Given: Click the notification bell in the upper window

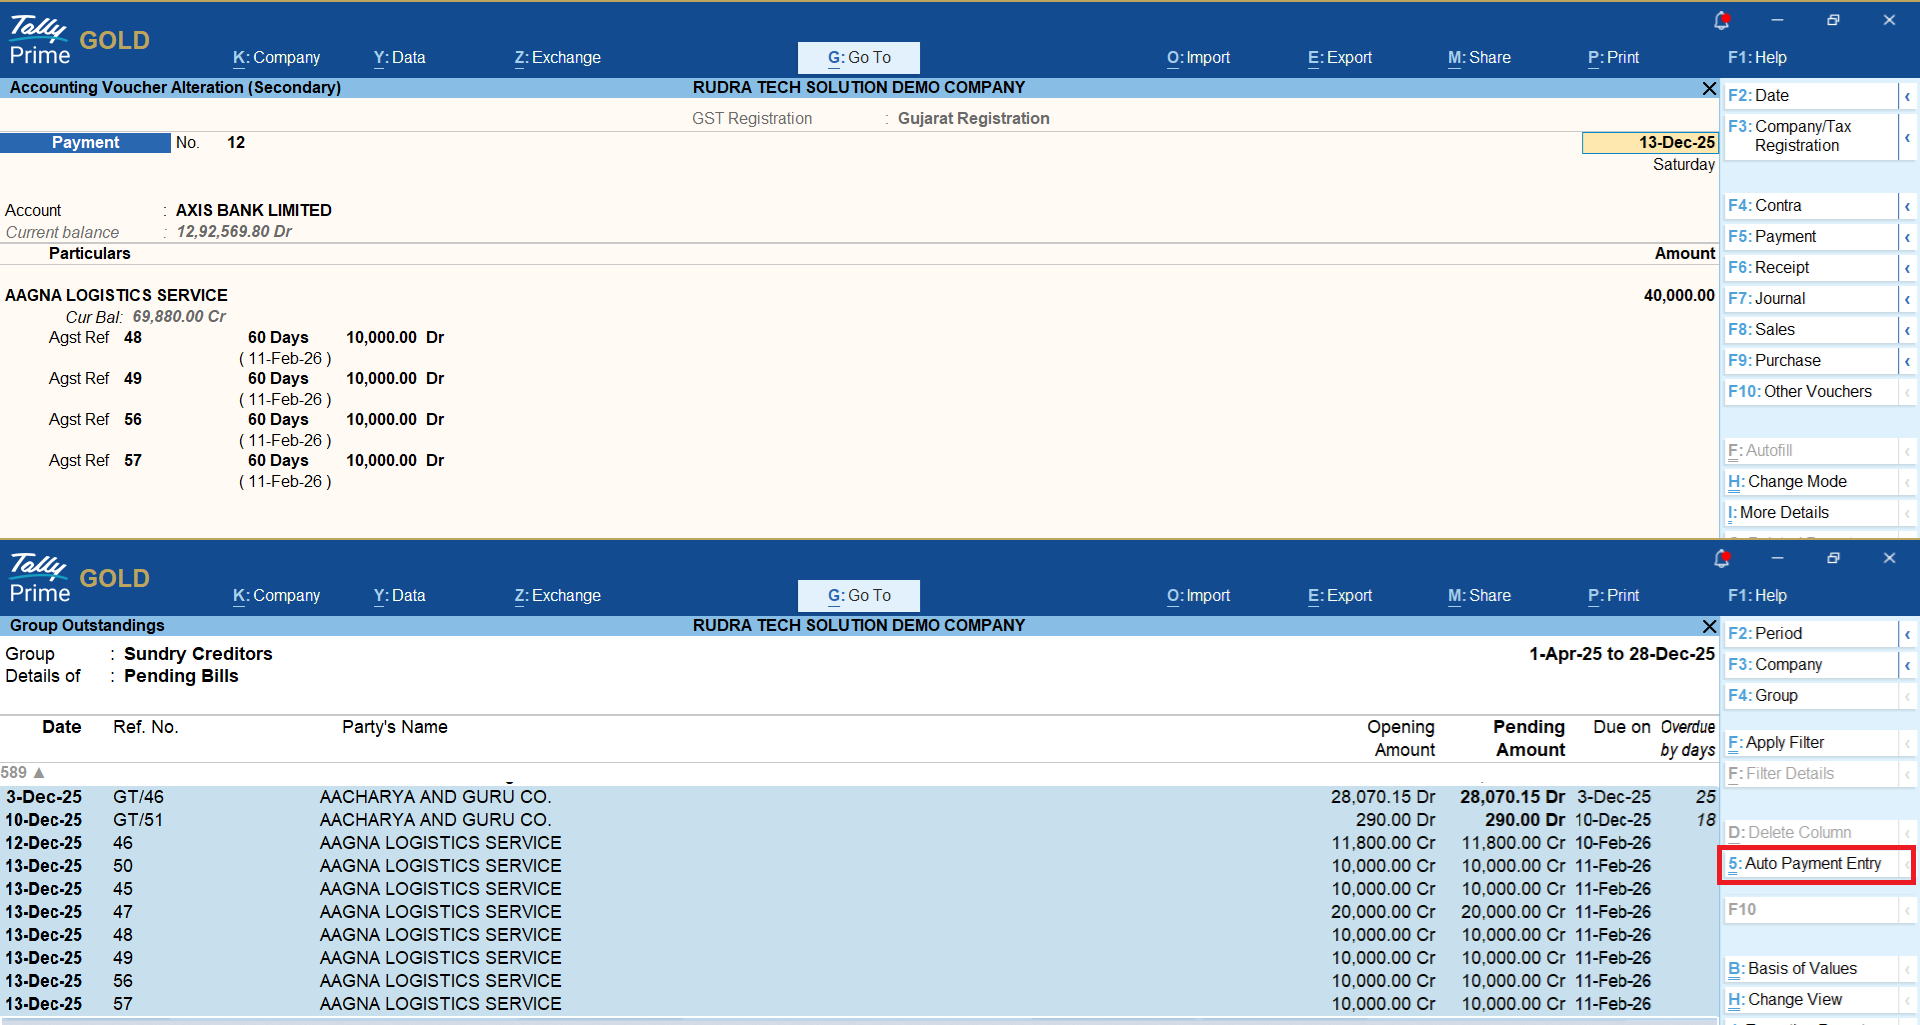Looking at the screenshot, I should [1721, 21].
